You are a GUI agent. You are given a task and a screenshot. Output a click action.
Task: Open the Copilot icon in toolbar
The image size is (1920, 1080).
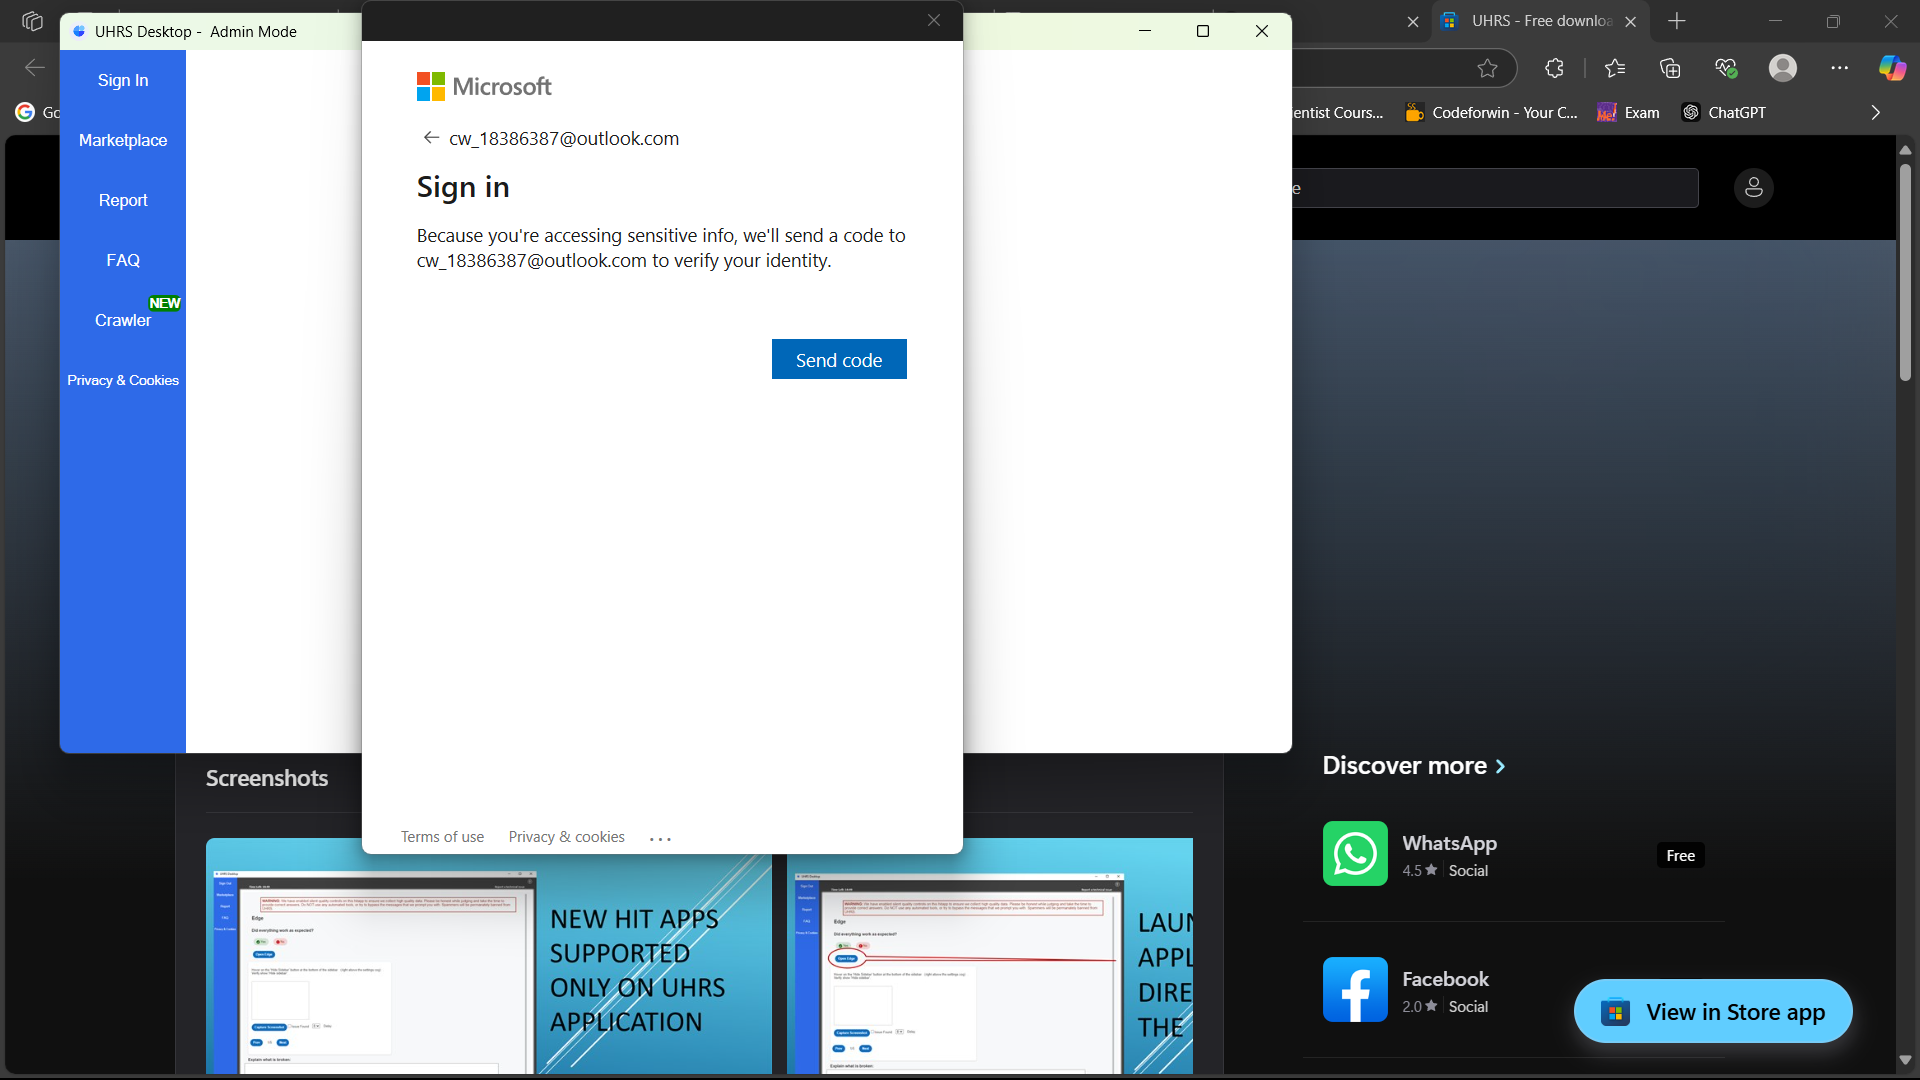[x=1891, y=68]
